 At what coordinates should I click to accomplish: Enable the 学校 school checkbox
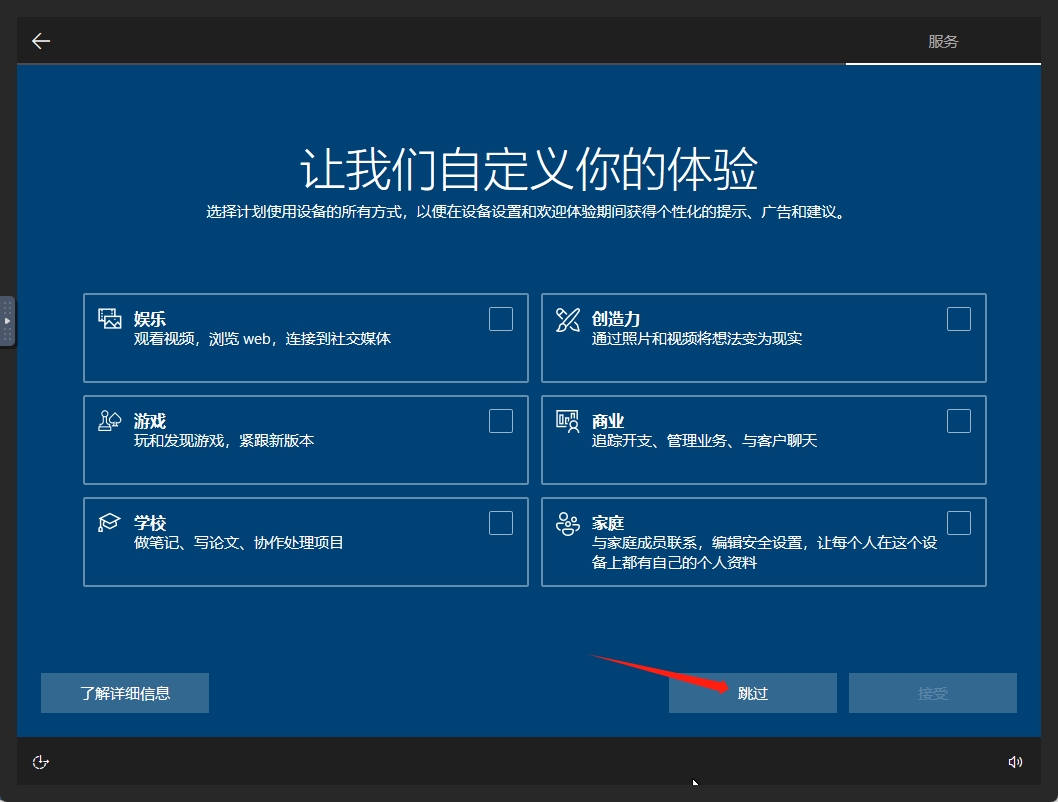click(x=500, y=522)
